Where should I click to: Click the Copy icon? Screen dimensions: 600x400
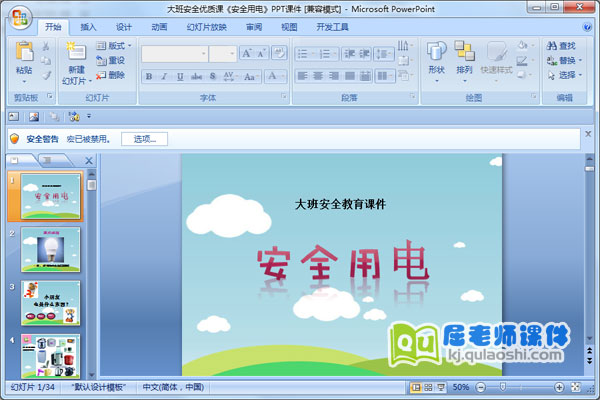pos(46,61)
